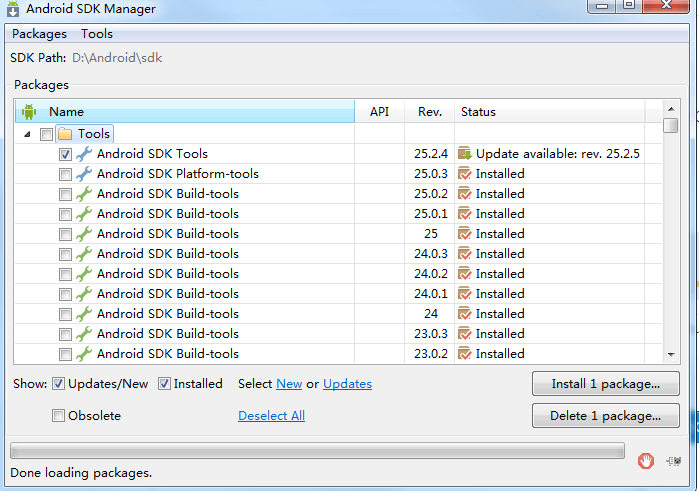The height and width of the screenshot is (491, 699).
Task: Check Build-tools rev 23.0.3 checkbox
Action: 65,334
